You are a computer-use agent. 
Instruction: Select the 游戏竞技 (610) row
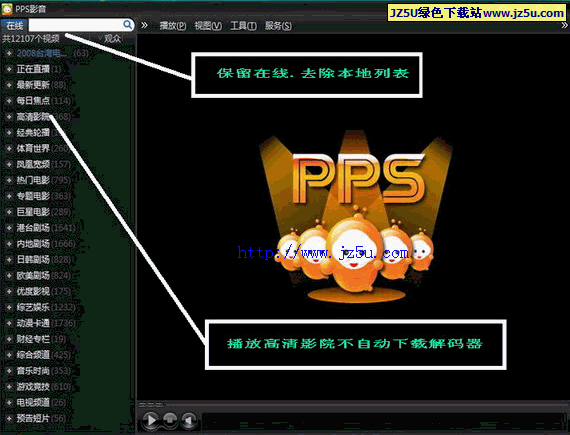(x=44, y=387)
